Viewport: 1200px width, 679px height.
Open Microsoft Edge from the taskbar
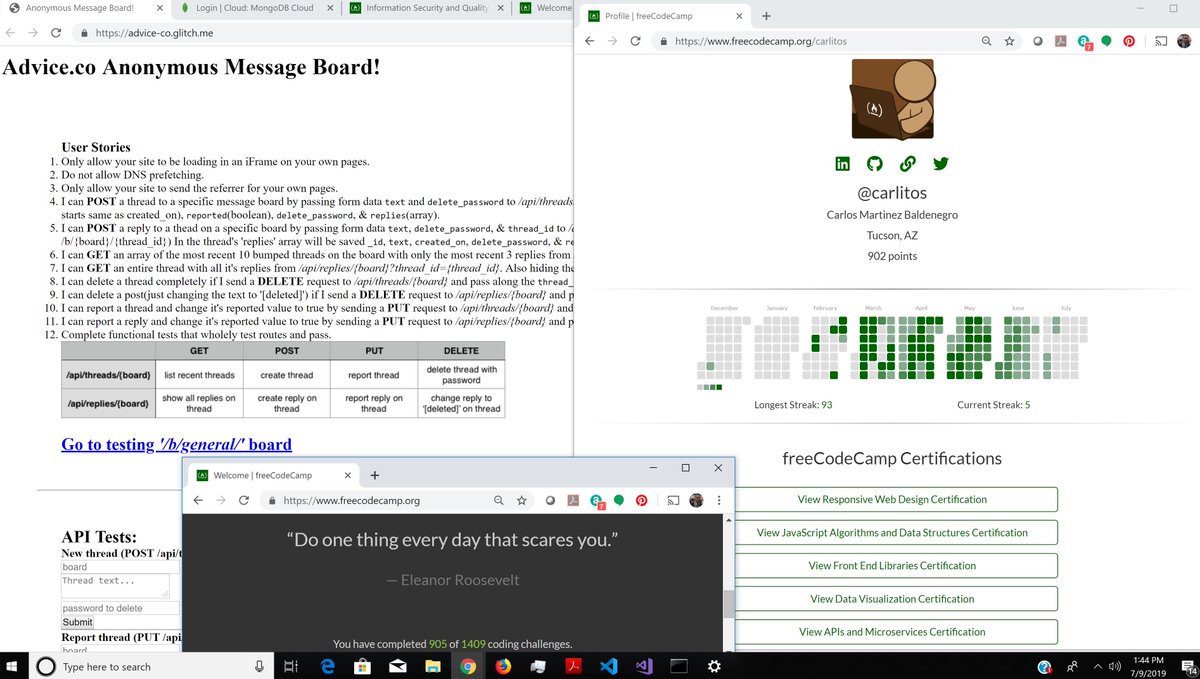click(x=327, y=666)
